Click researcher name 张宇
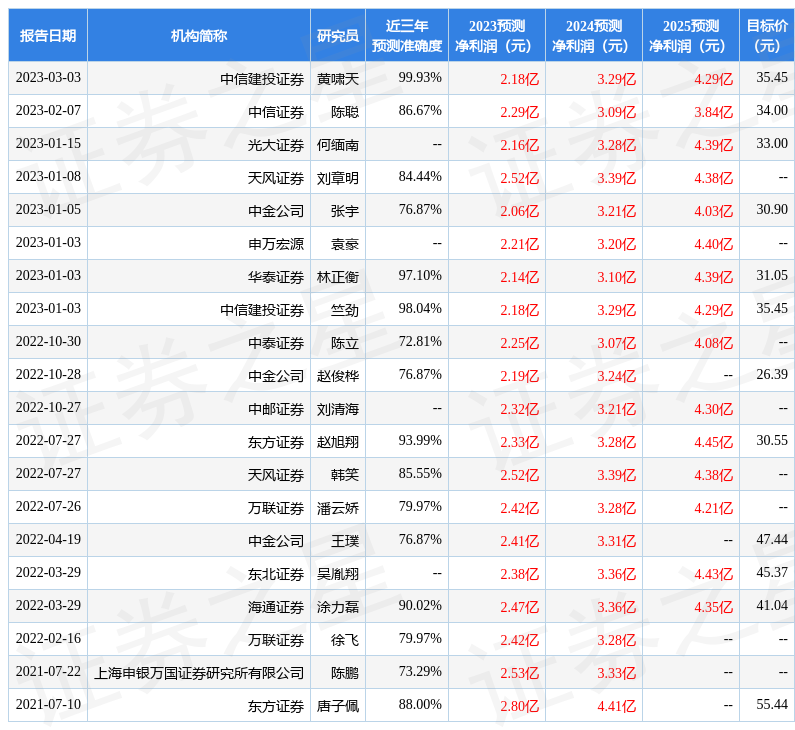 [x=345, y=211]
